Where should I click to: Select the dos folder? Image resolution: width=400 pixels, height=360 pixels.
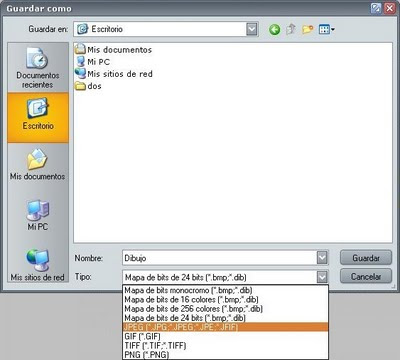click(x=88, y=86)
